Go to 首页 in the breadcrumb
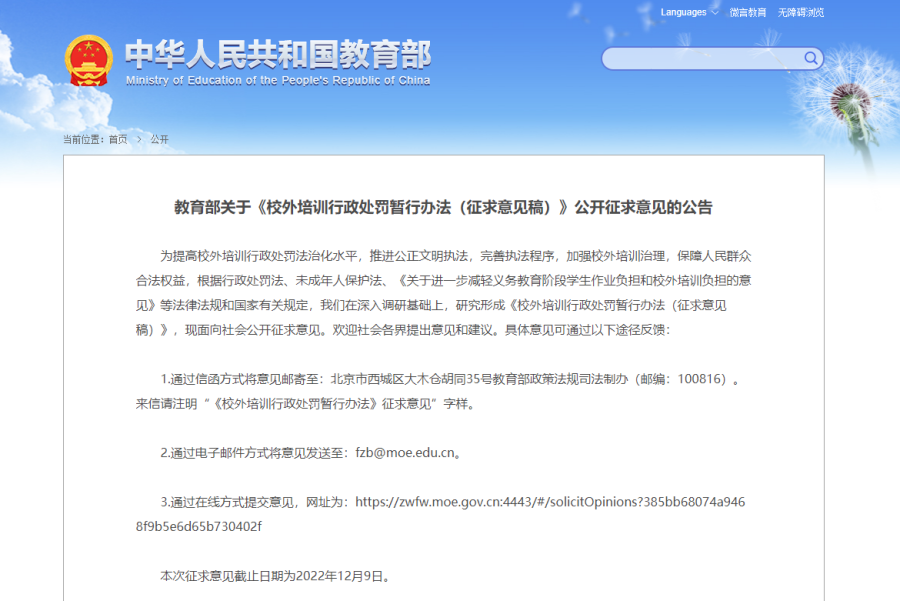 (x=118, y=139)
